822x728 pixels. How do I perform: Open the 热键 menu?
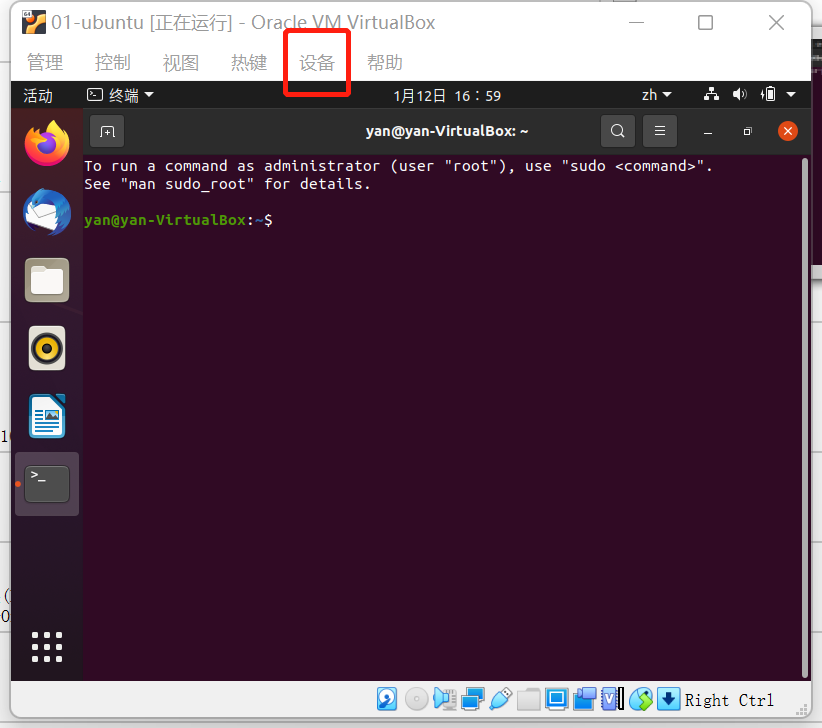pos(249,63)
